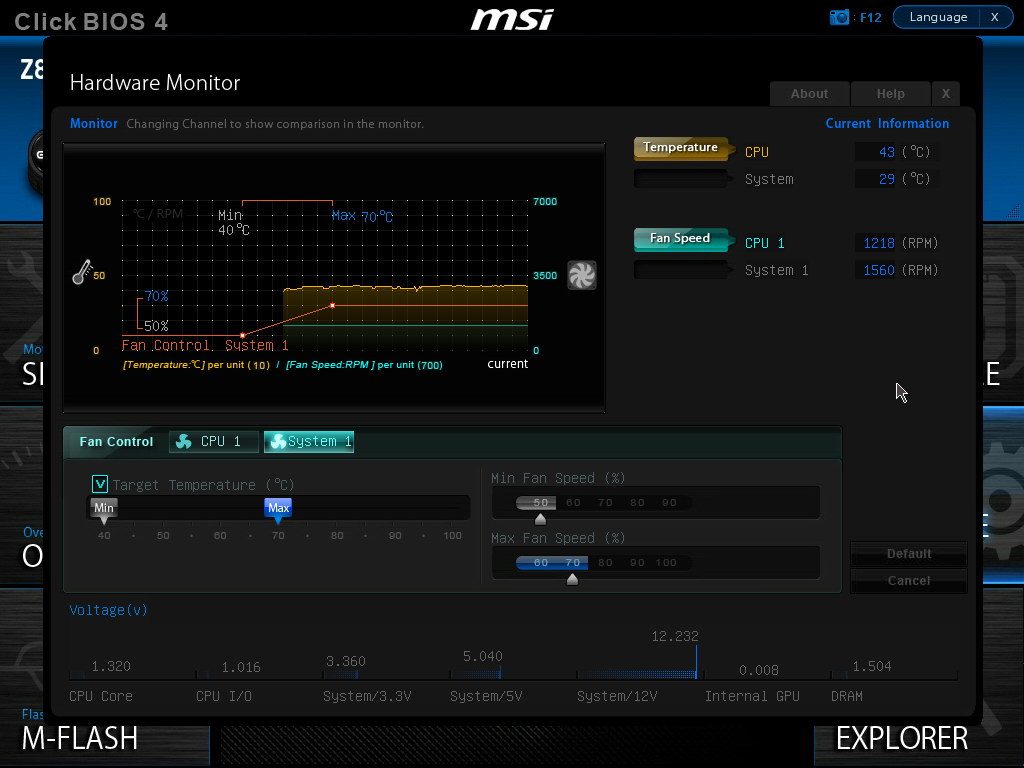Screen dimensions: 1024x768
Task: Click the Default button
Action: [x=908, y=554]
